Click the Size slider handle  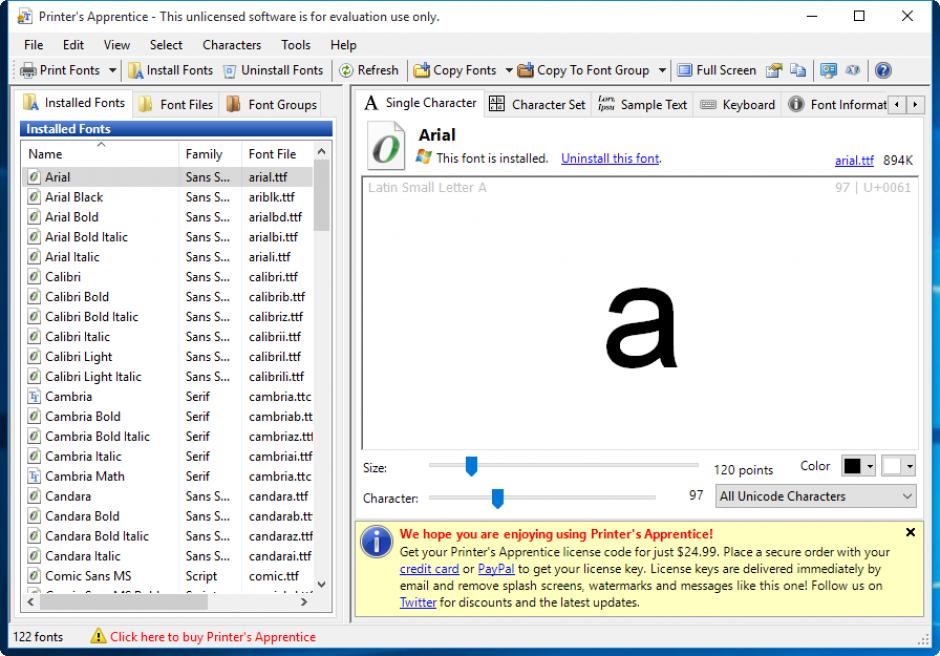point(471,465)
